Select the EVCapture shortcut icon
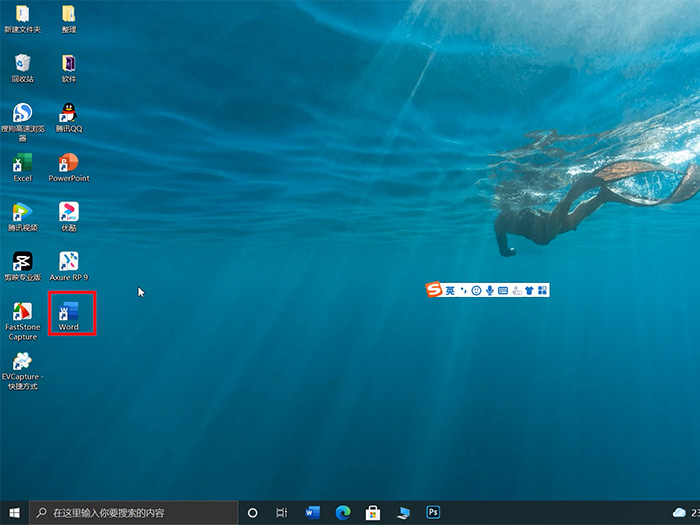Viewport: 700px width, 525px height. [22, 371]
